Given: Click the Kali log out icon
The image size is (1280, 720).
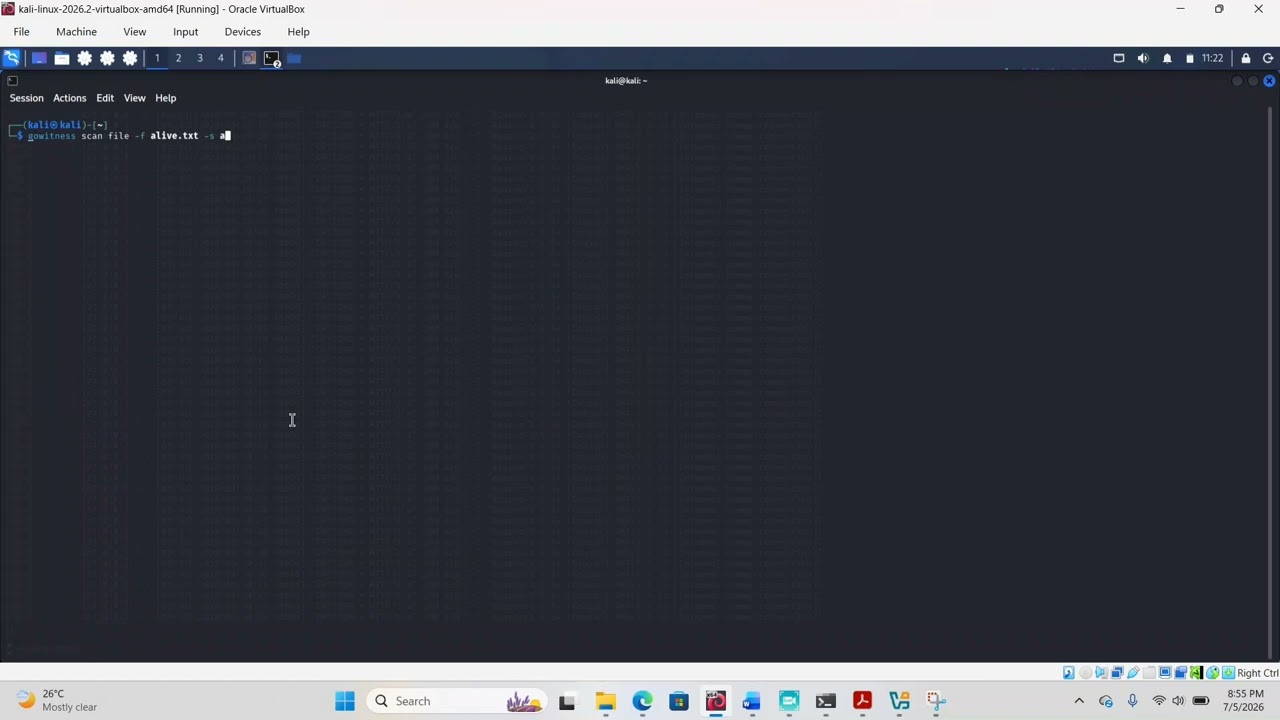Looking at the screenshot, I should pos(1268,58).
